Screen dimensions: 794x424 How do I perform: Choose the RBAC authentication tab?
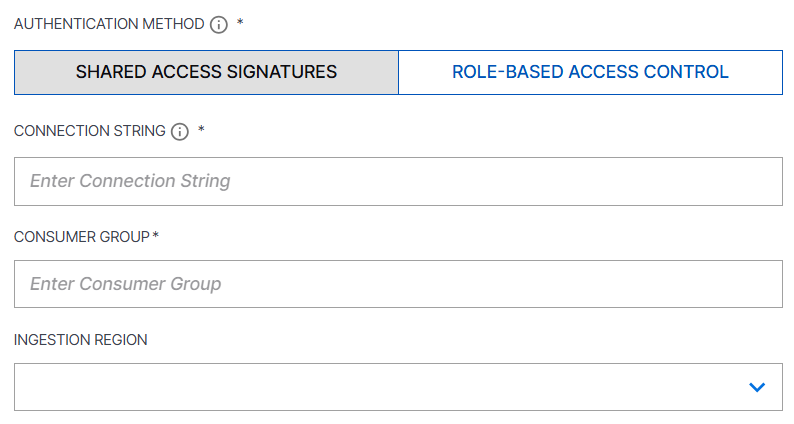click(x=590, y=72)
